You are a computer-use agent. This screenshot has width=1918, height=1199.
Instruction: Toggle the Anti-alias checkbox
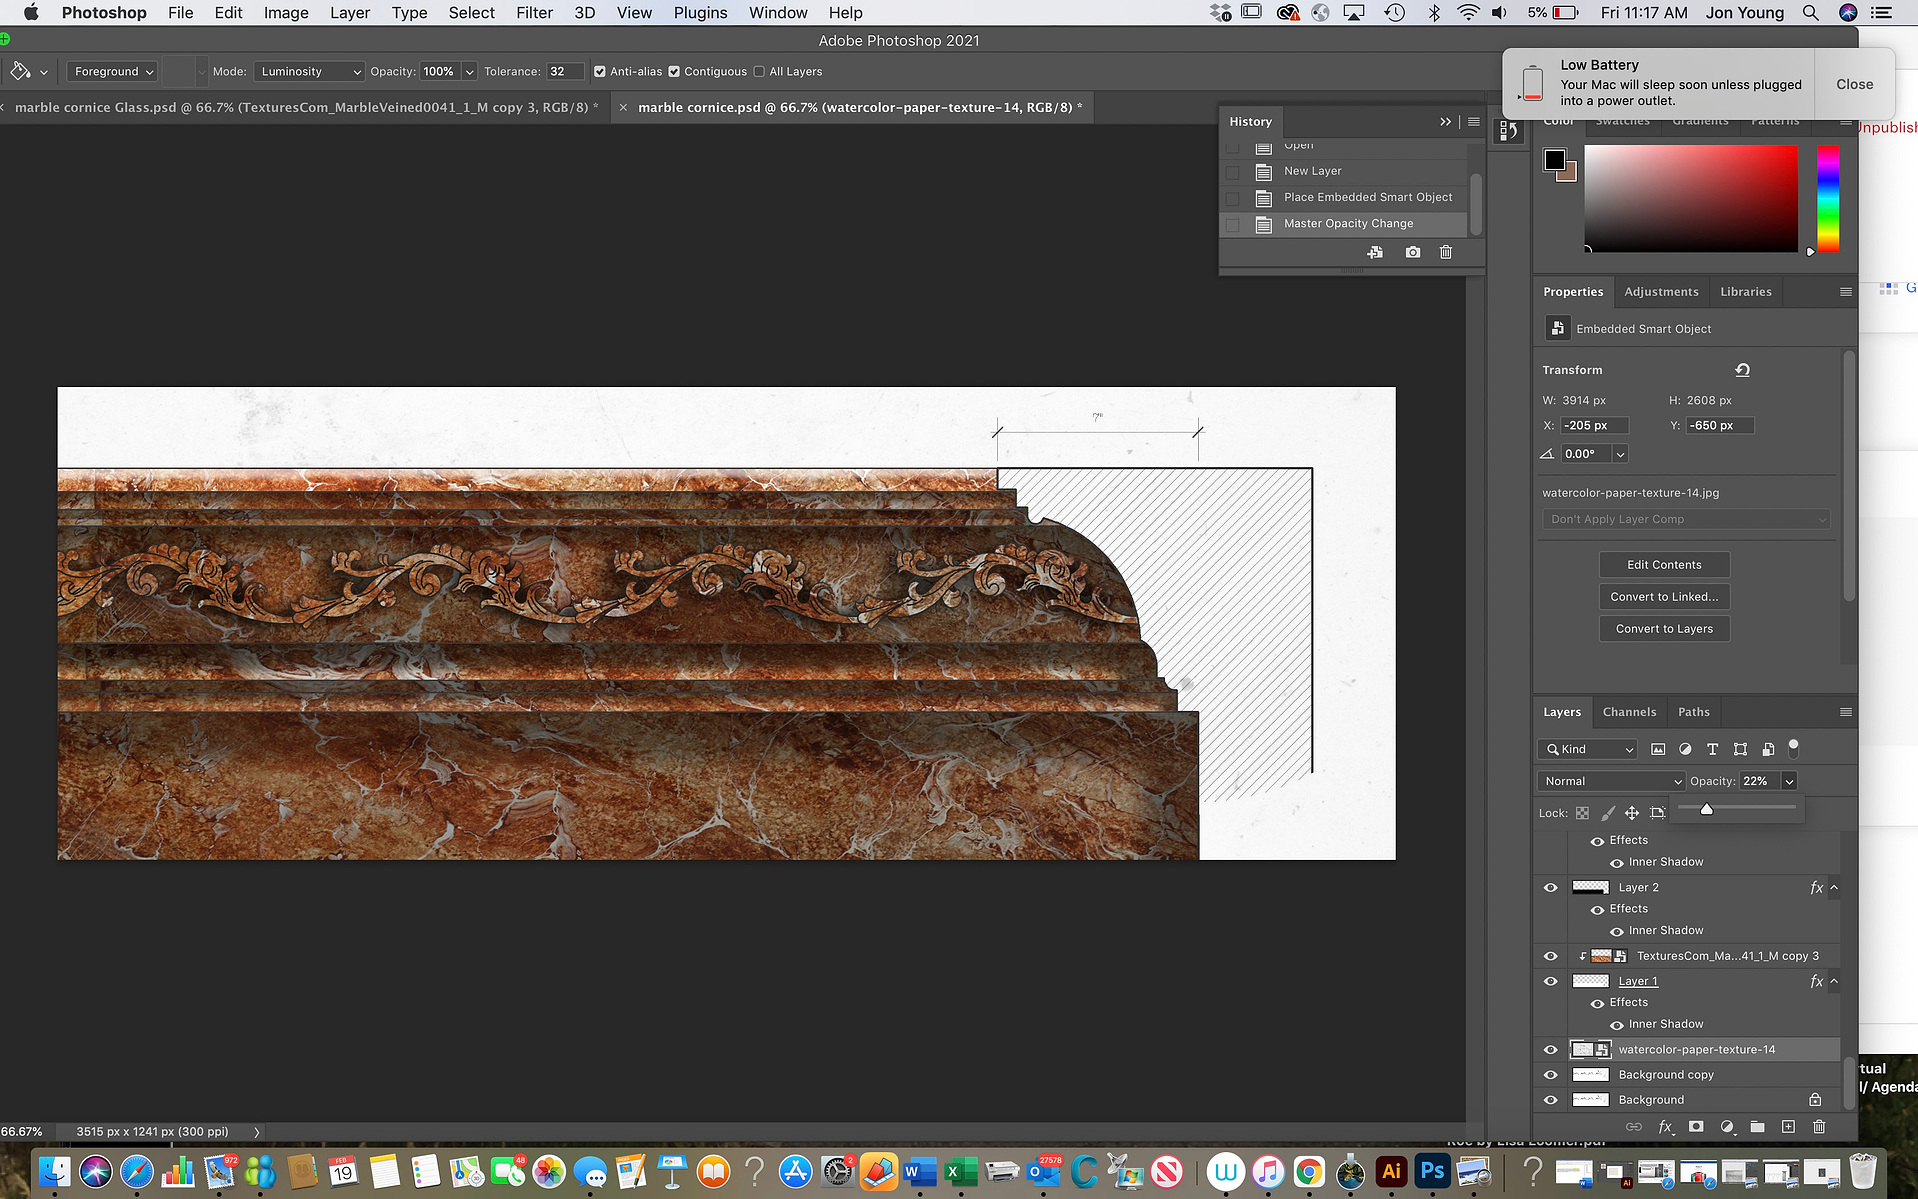point(600,71)
